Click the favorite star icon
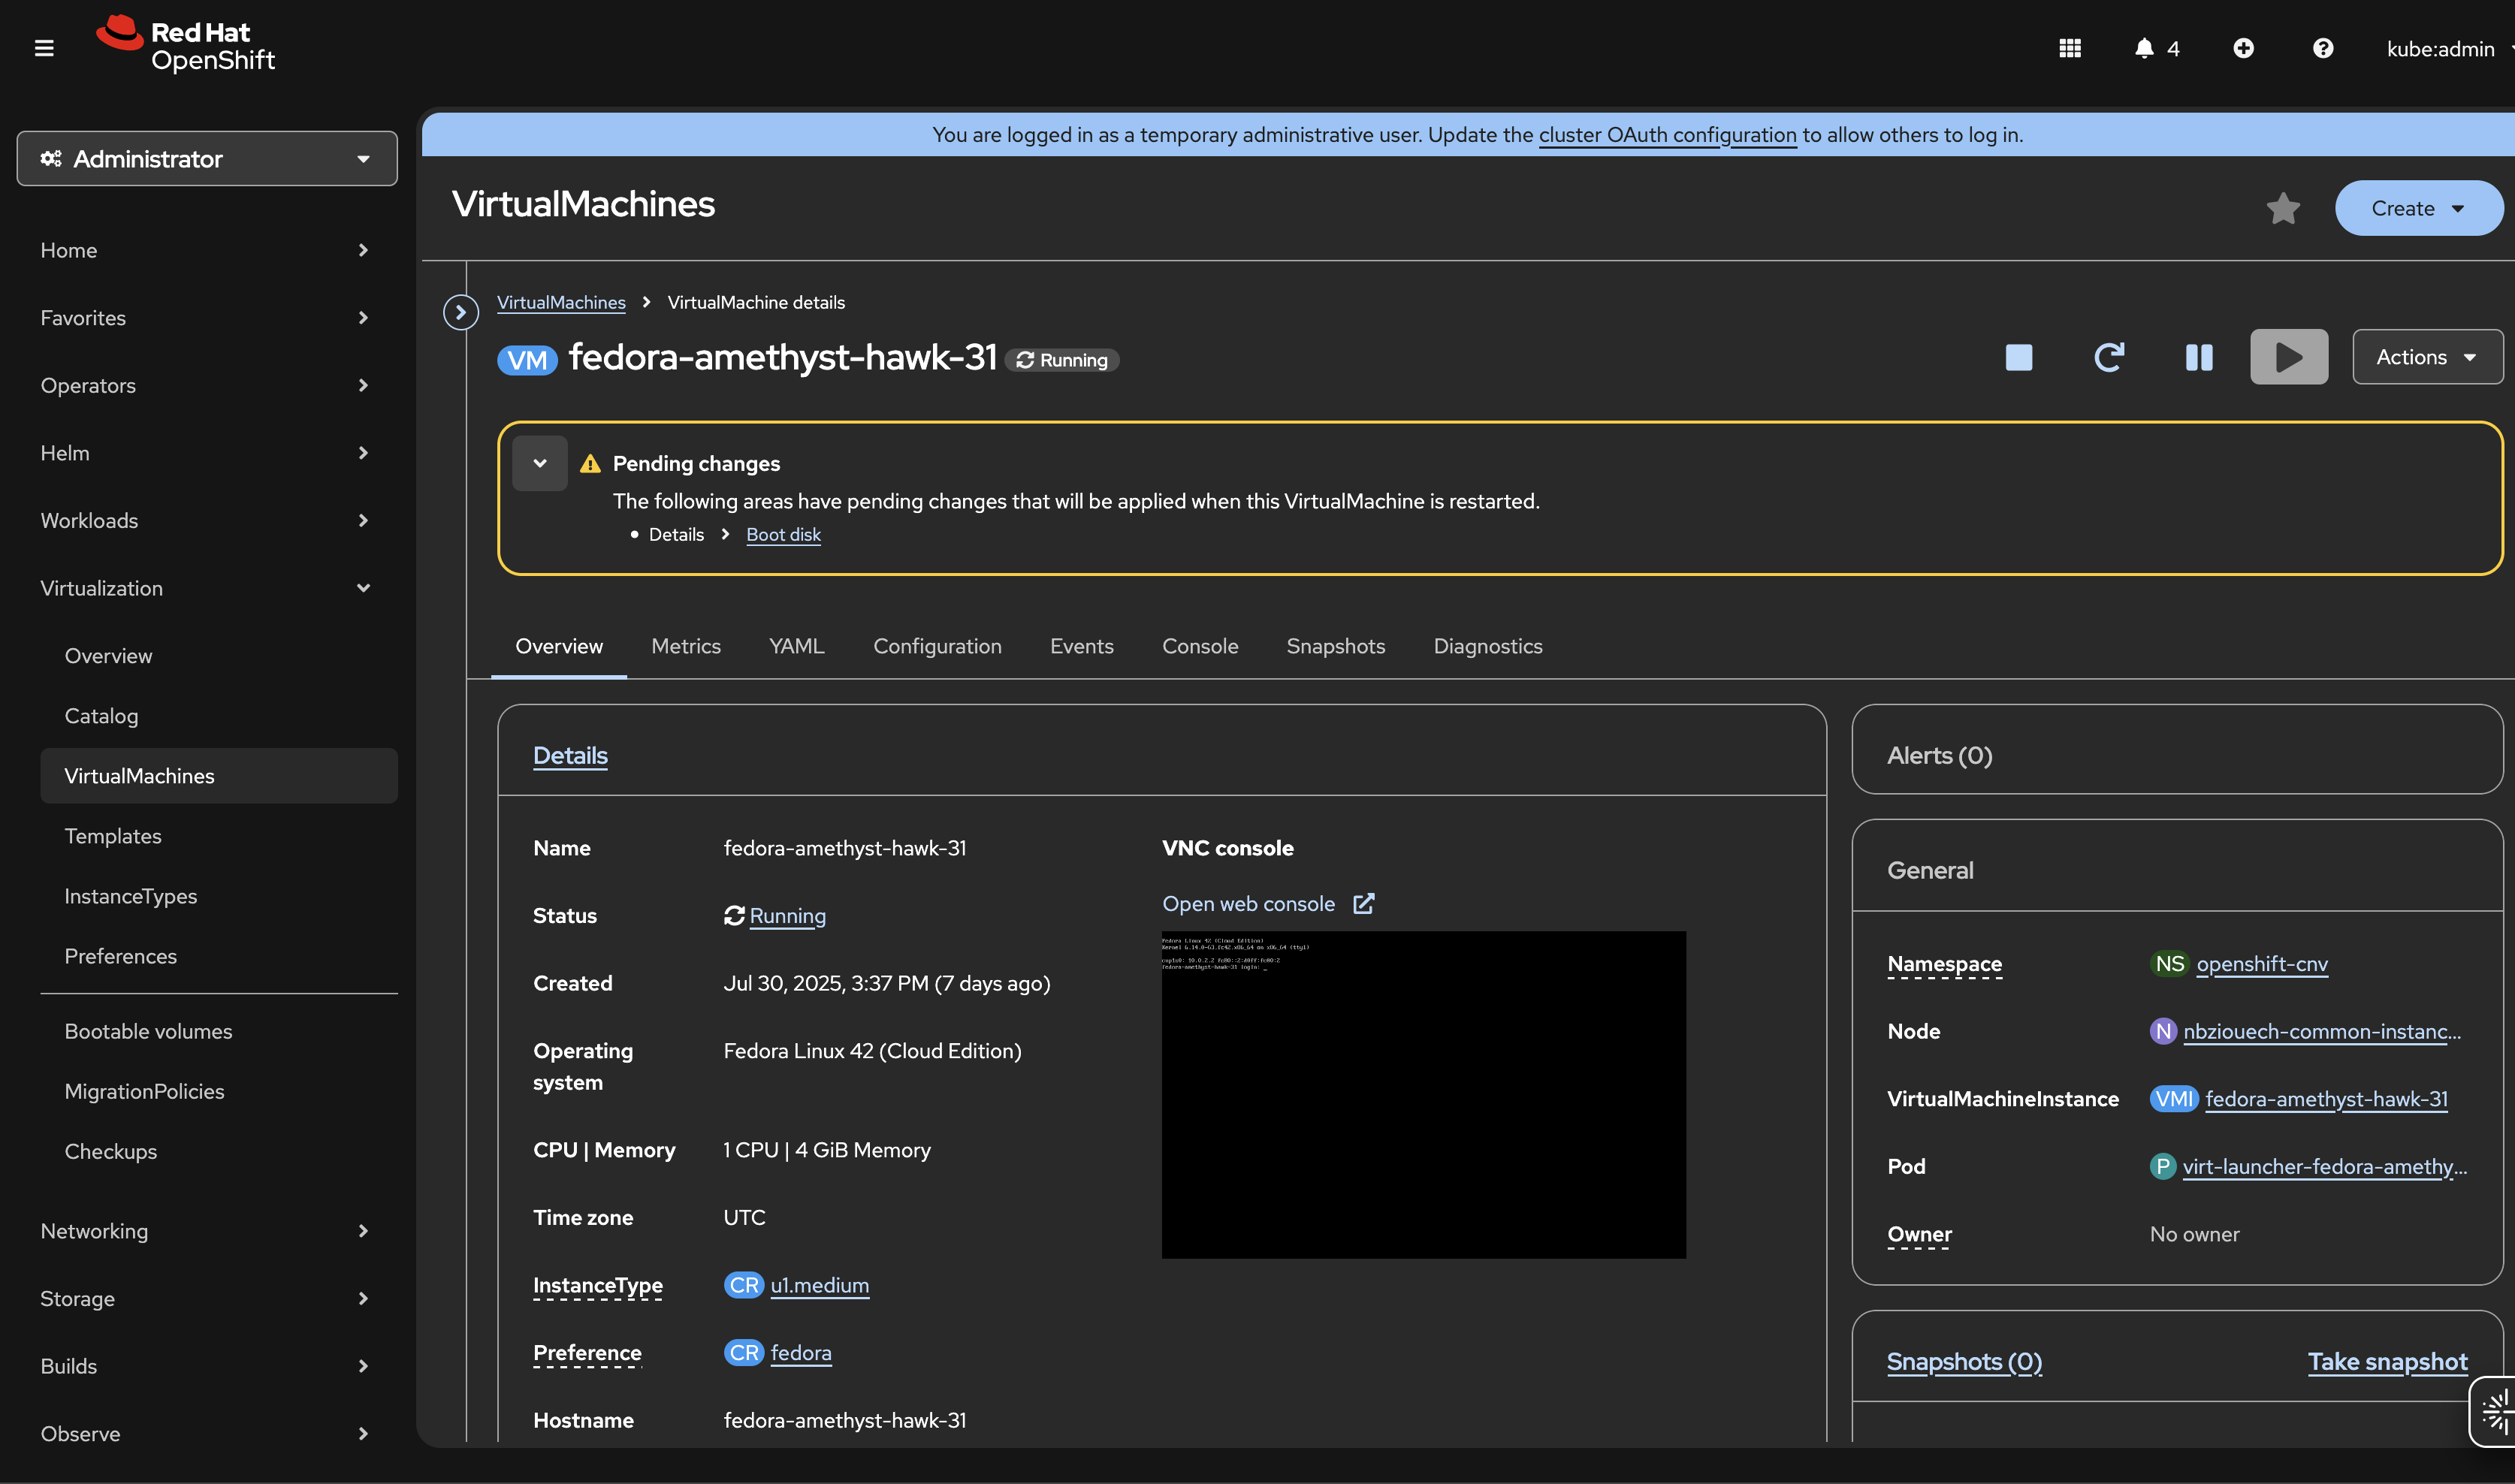This screenshot has width=2515, height=1484. tap(2282, 208)
